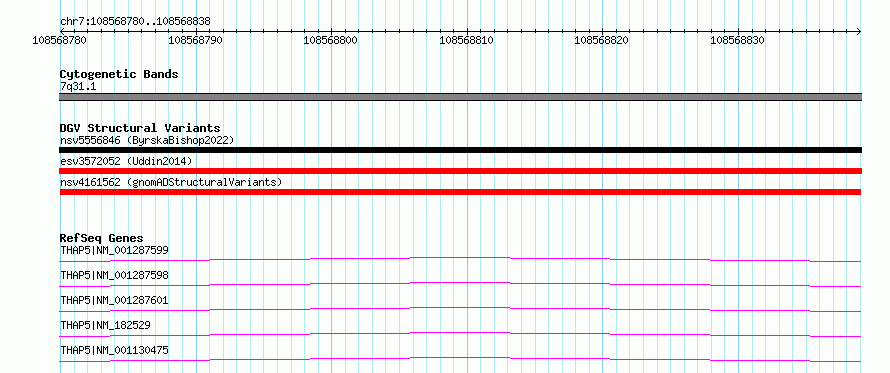Open variant nsv4161562 (gnomADStructuralVariants) label

pos(171,183)
